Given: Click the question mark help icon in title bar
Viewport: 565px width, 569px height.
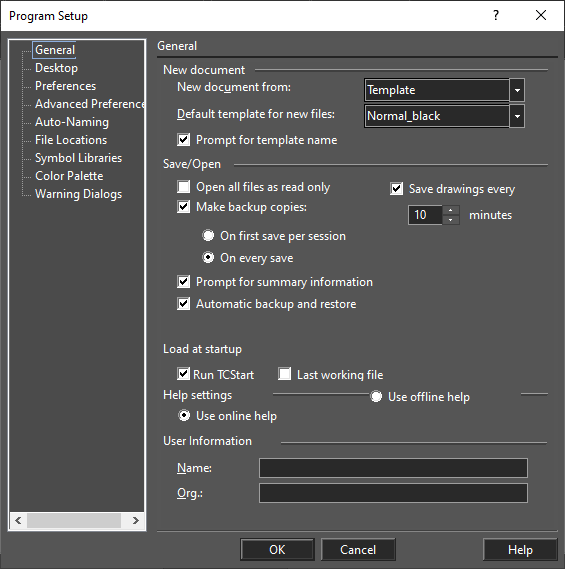Looking at the screenshot, I should pos(496,16).
